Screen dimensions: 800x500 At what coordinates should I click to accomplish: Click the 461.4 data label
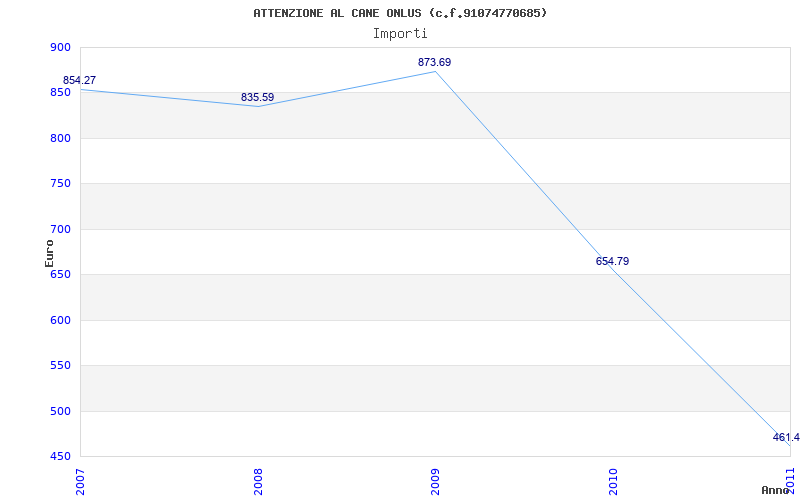coord(786,437)
